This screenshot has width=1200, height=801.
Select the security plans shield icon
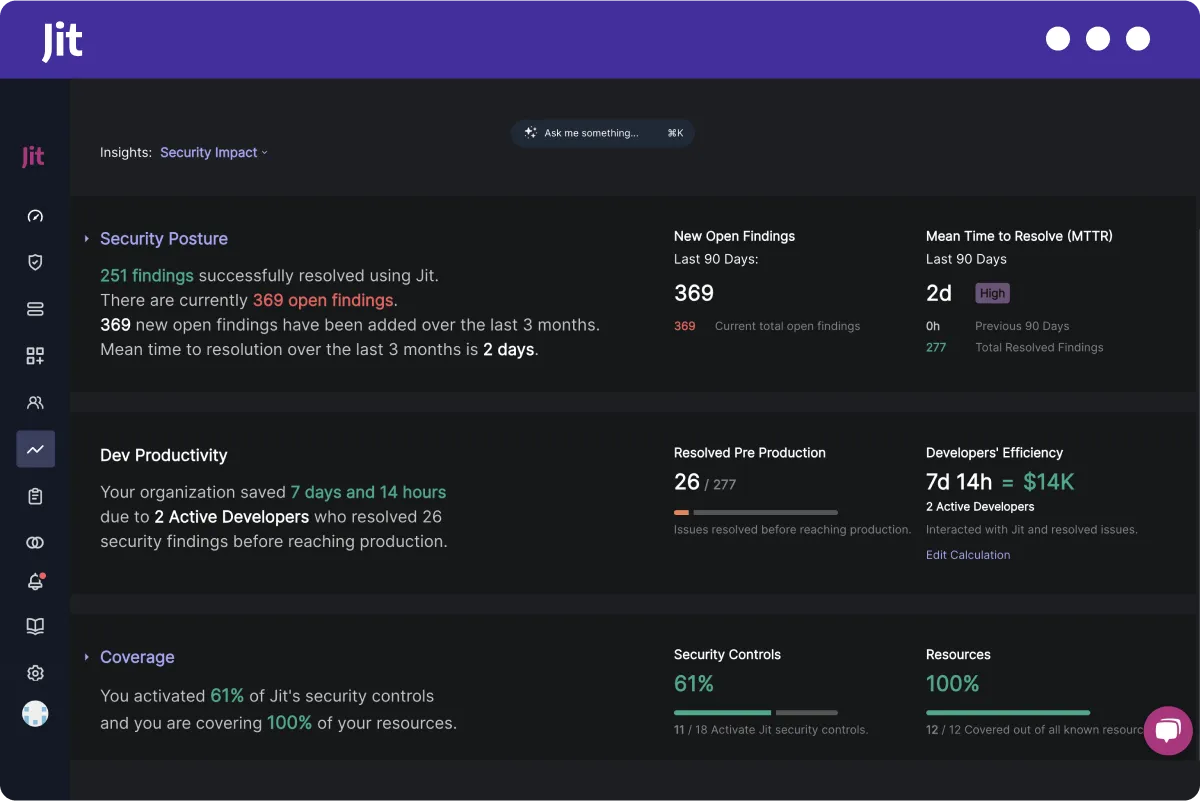pos(35,262)
